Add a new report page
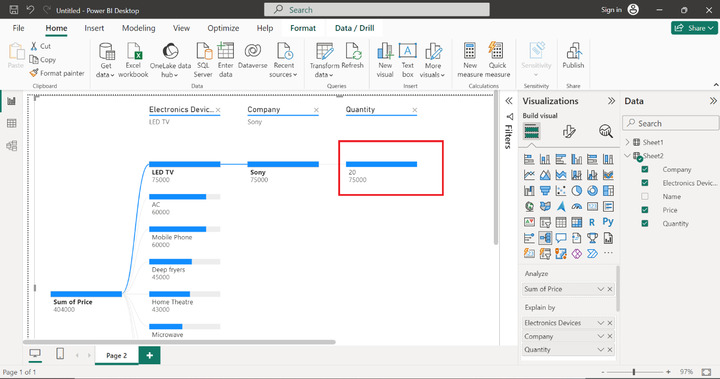The height and width of the screenshot is (379, 720). click(x=150, y=355)
